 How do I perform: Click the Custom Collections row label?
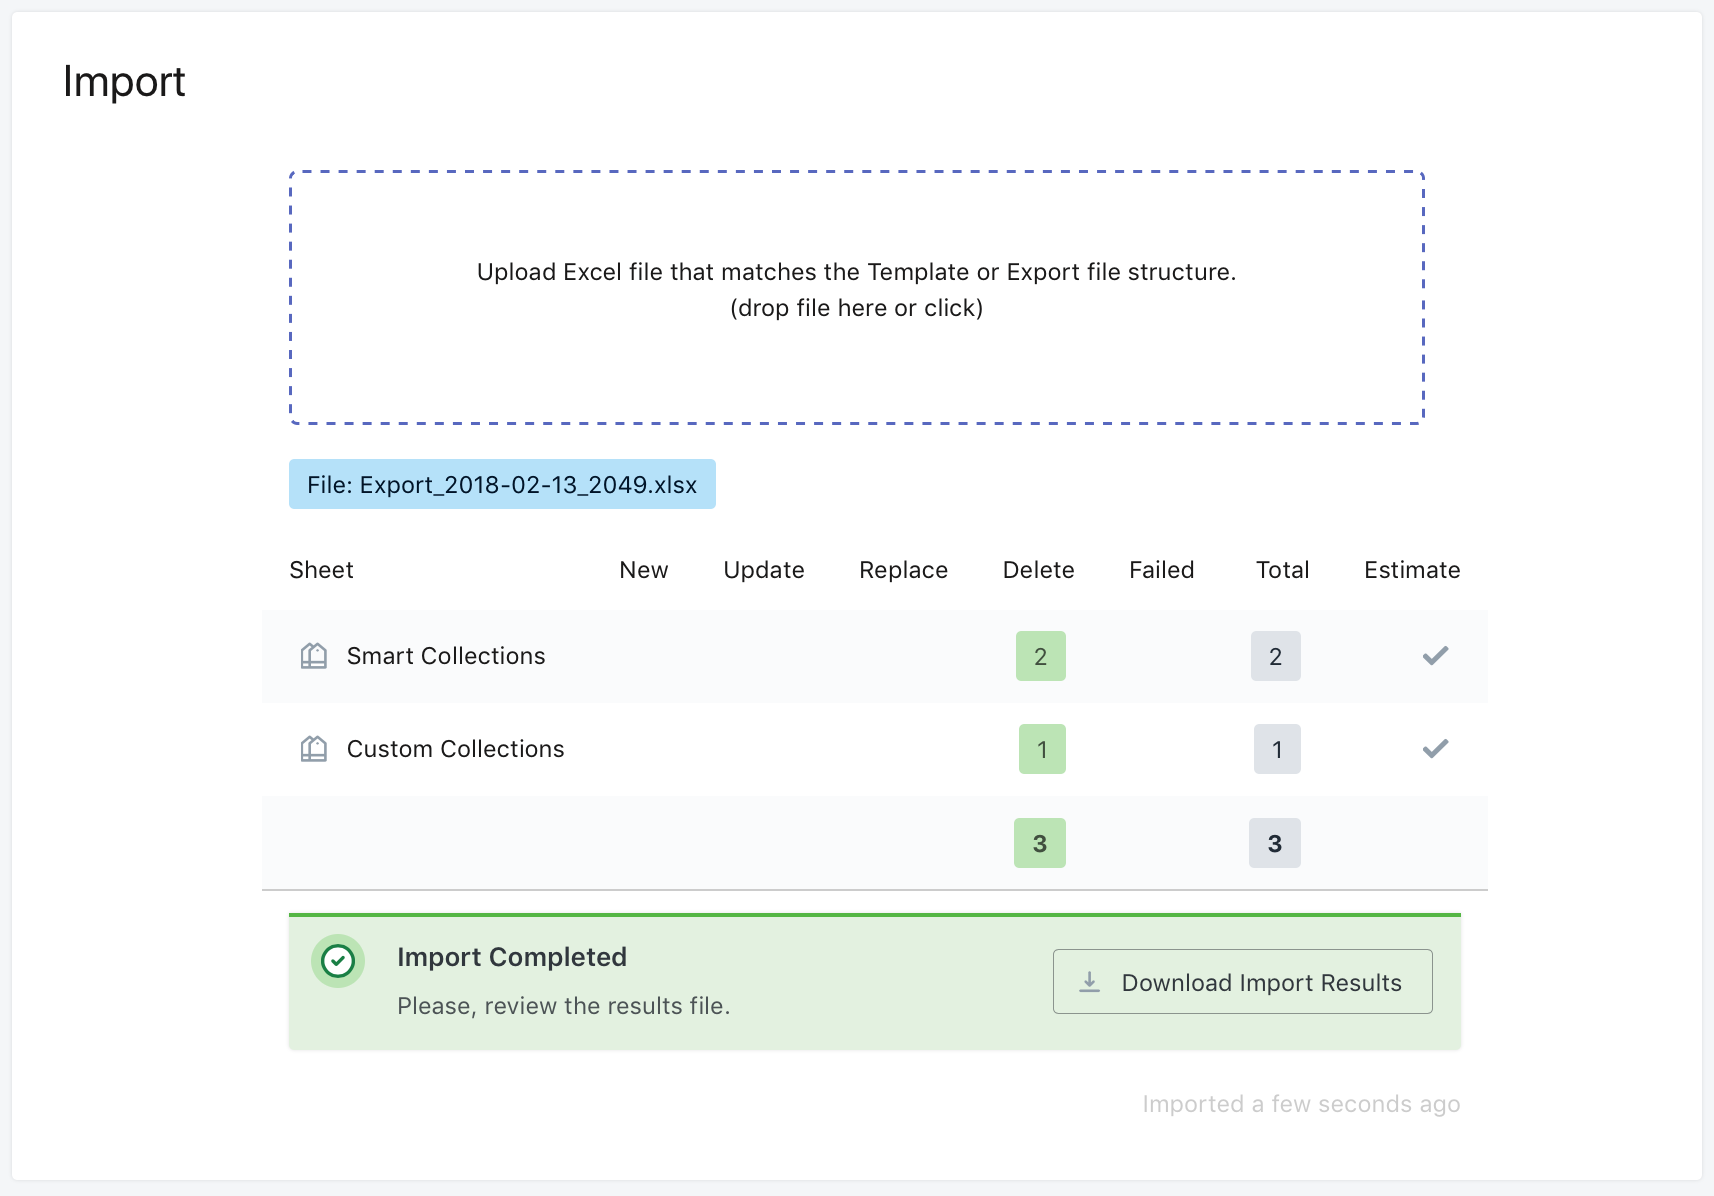point(455,749)
